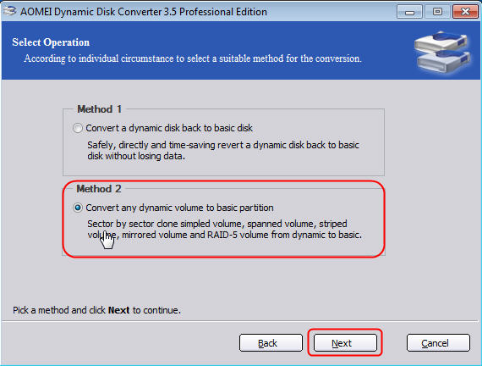Click the "Pick a method" instruction text
483x366 pixels.
tap(97, 310)
